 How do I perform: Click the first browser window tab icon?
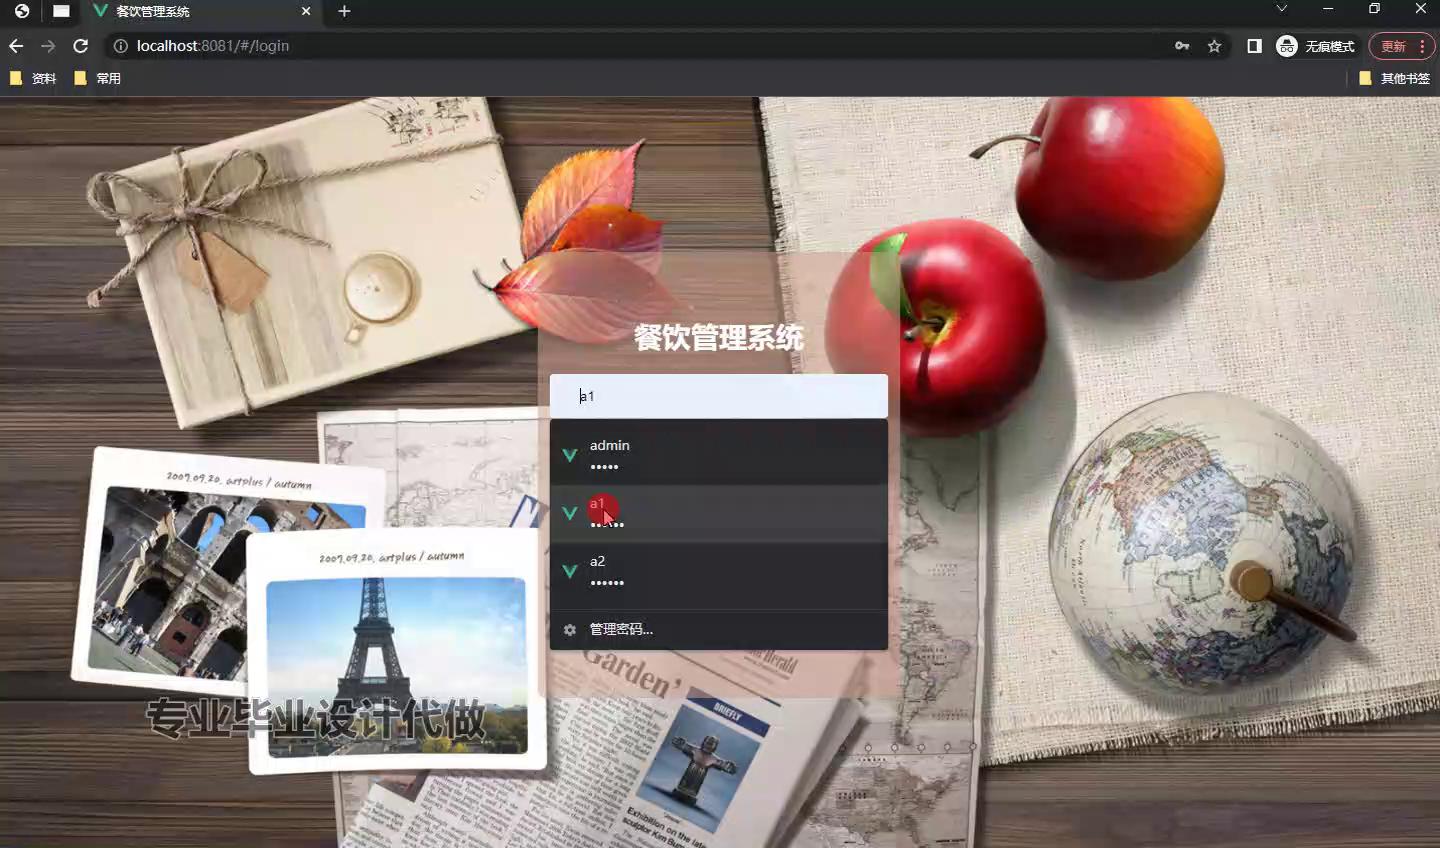tap(22, 11)
